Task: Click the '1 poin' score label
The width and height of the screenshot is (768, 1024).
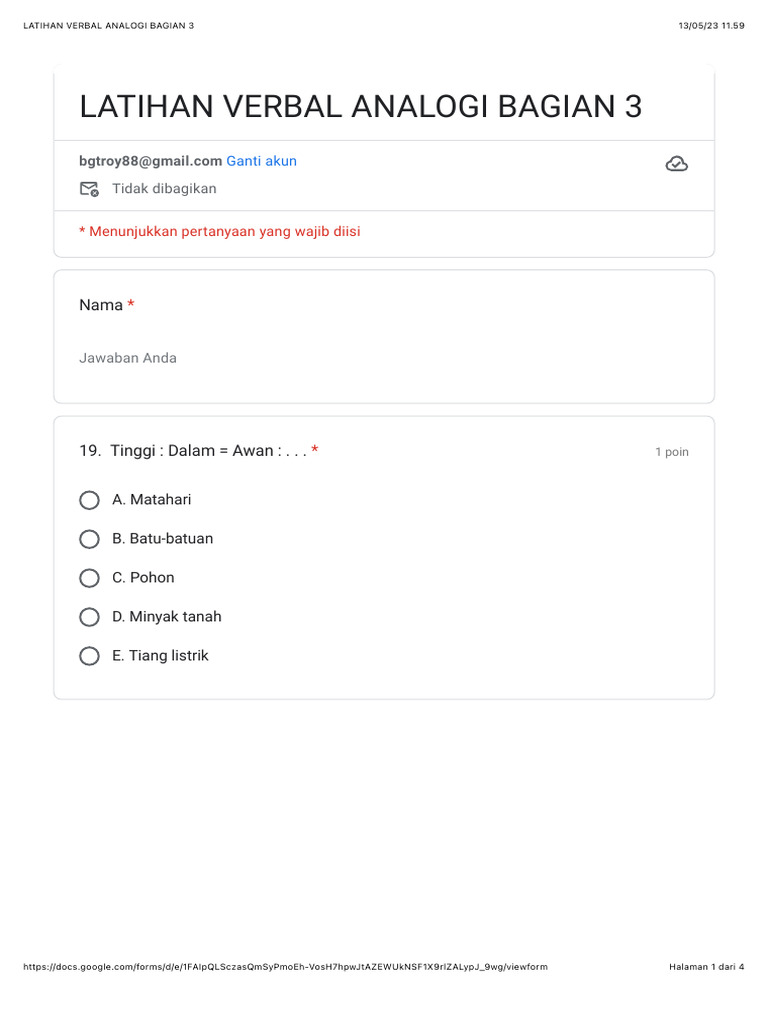Action: [672, 452]
